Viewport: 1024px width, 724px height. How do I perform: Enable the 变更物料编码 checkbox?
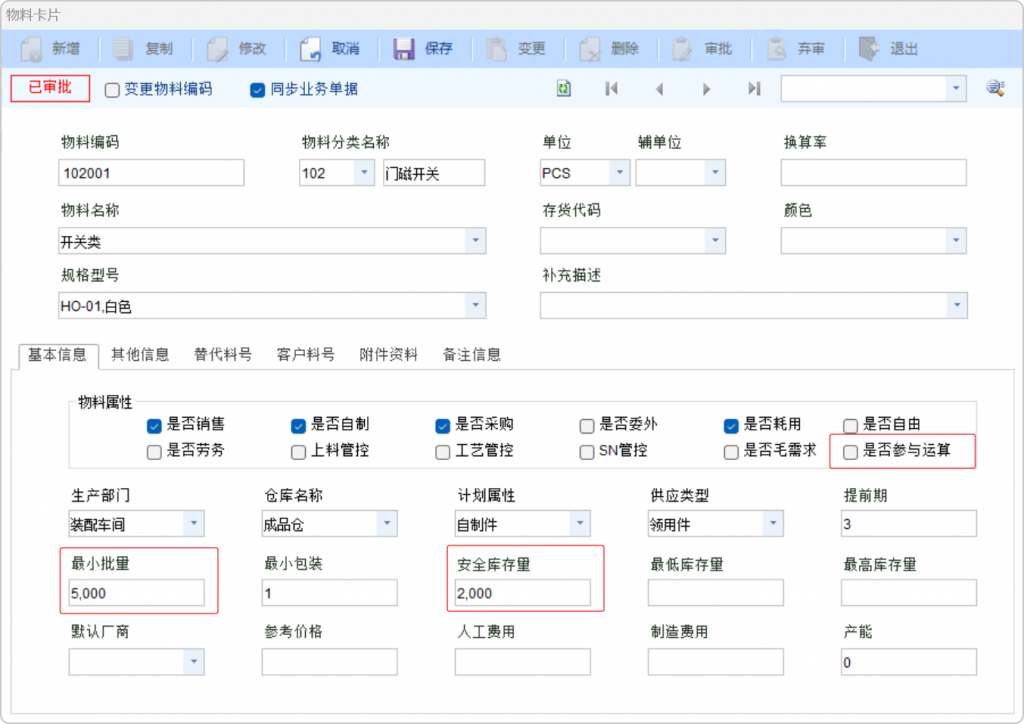coord(112,89)
